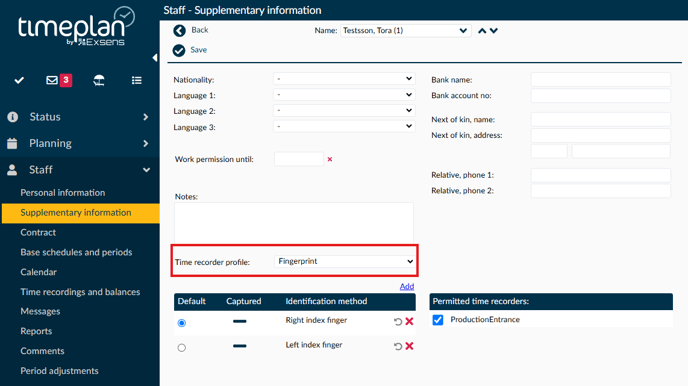Click the Back arrow icon
Image resolution: width=688 pixels, height=386 pixels.
(179, 30)
